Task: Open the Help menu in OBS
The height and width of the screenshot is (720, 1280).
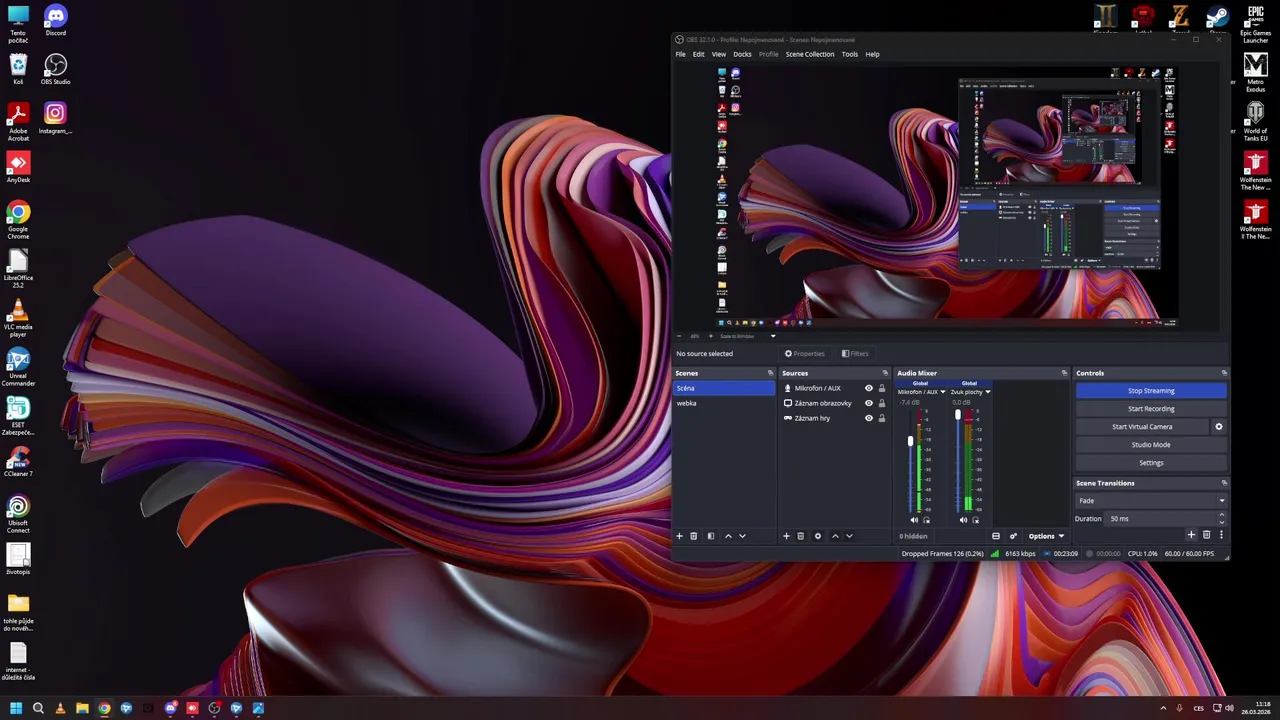Action: (873, 54)
